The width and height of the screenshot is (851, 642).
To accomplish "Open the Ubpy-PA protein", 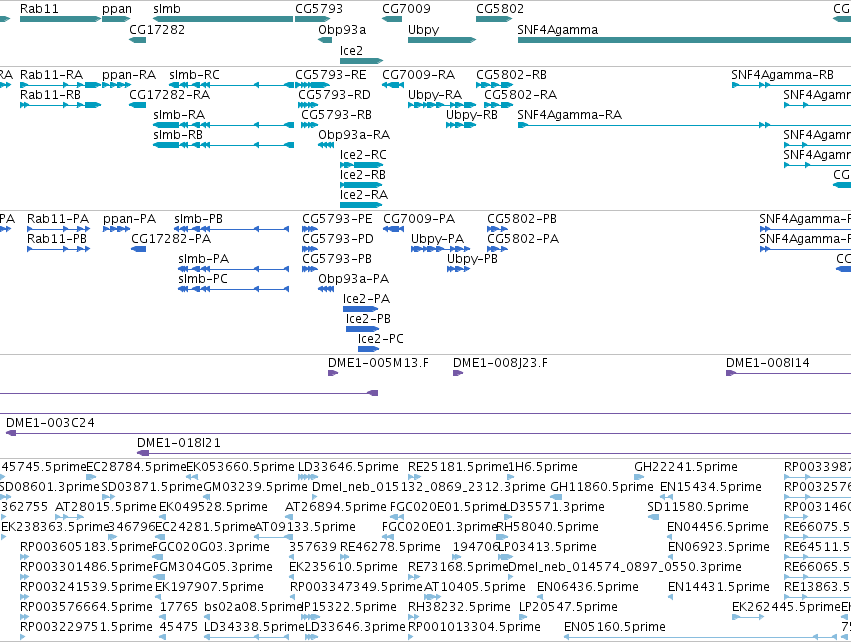I will click(x=437, y=240).
